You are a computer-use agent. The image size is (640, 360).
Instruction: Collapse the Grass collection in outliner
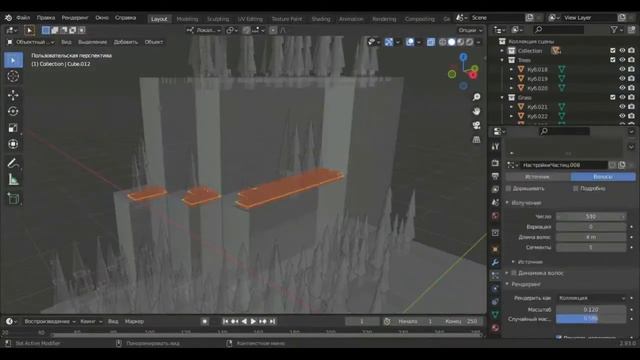click(x=502, y=98)
